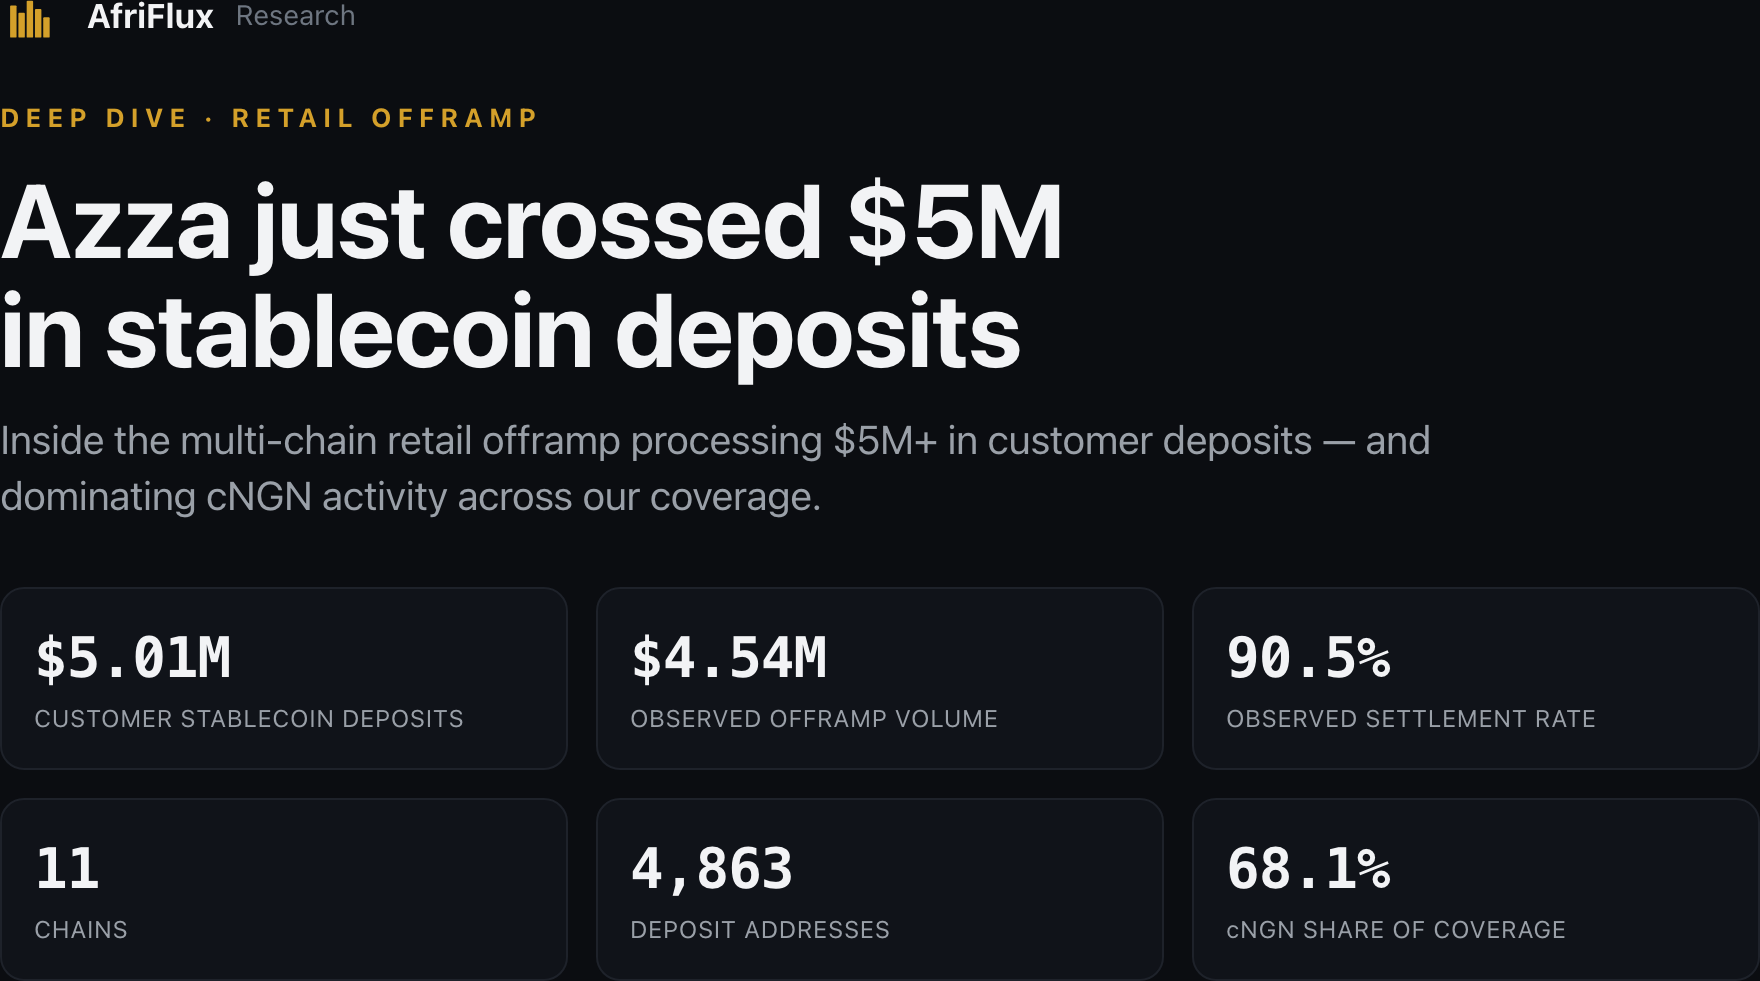Click the $5.01M value figure
The image size is (1760, 981).
(133, 658)
